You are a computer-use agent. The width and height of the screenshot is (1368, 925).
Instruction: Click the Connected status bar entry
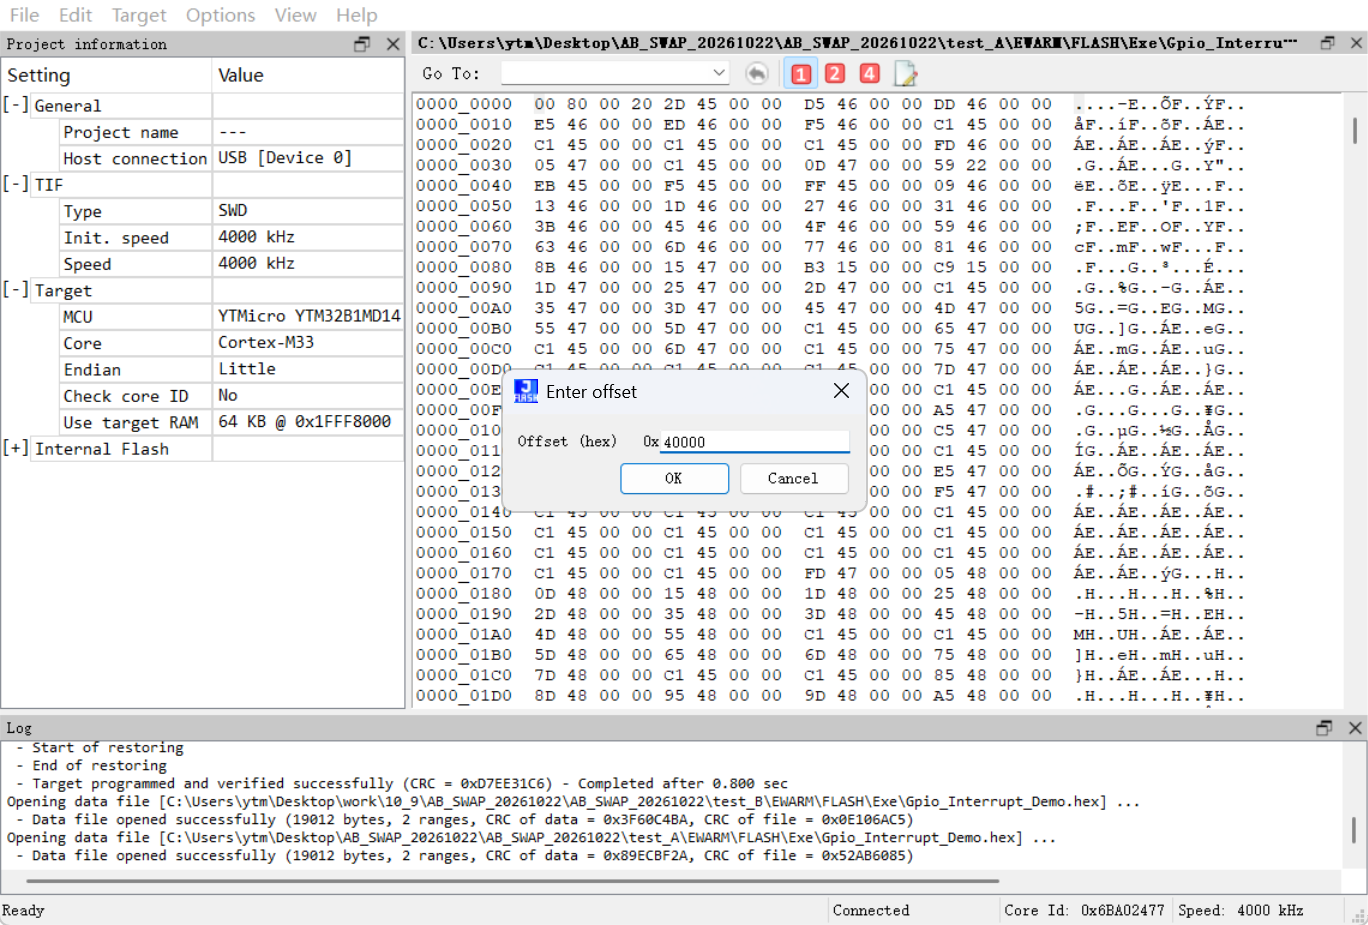[871, 910]
